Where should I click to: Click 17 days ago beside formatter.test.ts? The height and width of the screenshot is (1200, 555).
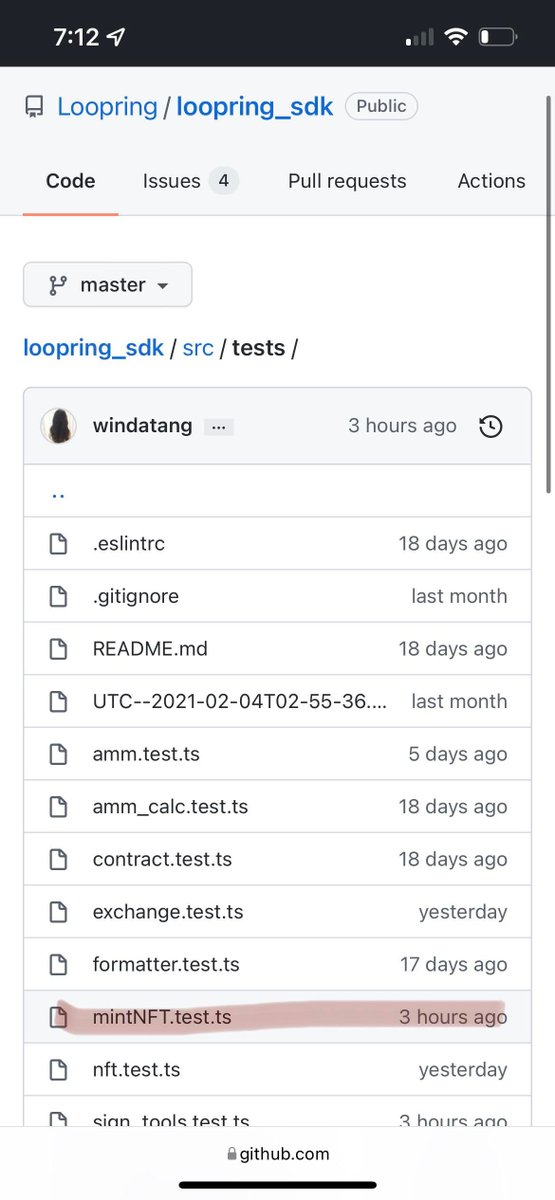[454, 964]
